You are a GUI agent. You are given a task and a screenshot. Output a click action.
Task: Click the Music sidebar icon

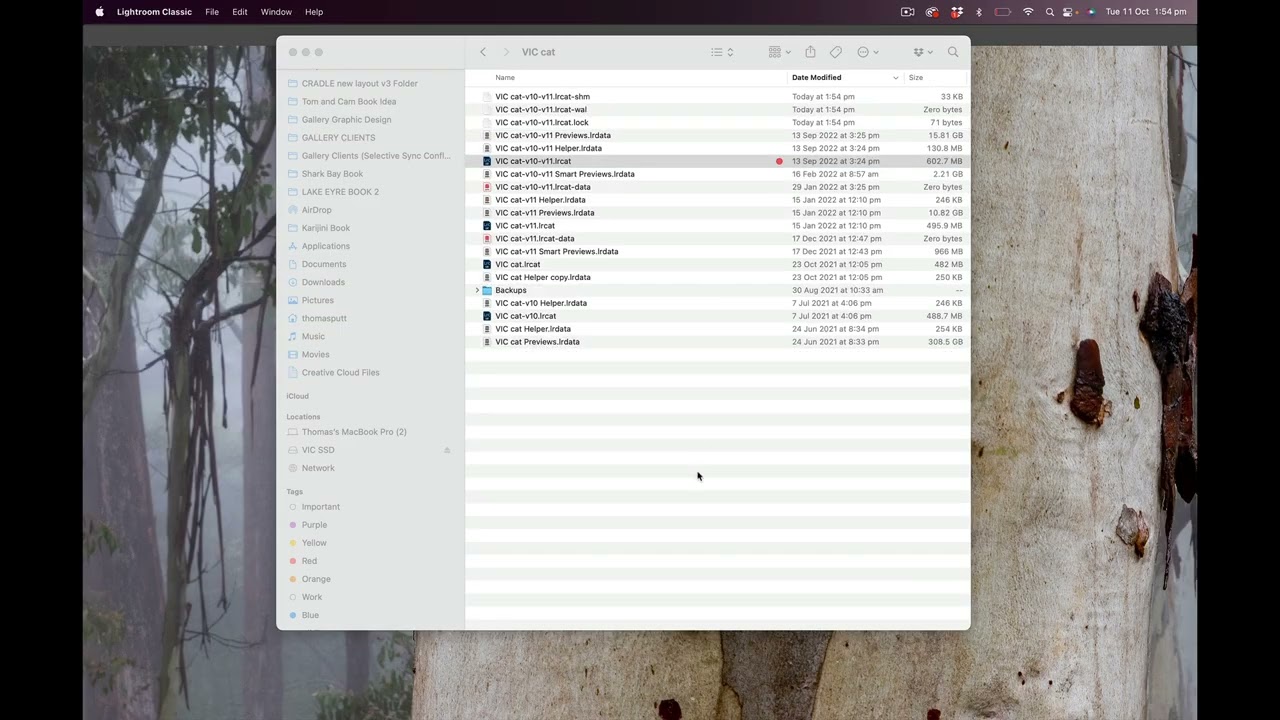coord(293,336)
